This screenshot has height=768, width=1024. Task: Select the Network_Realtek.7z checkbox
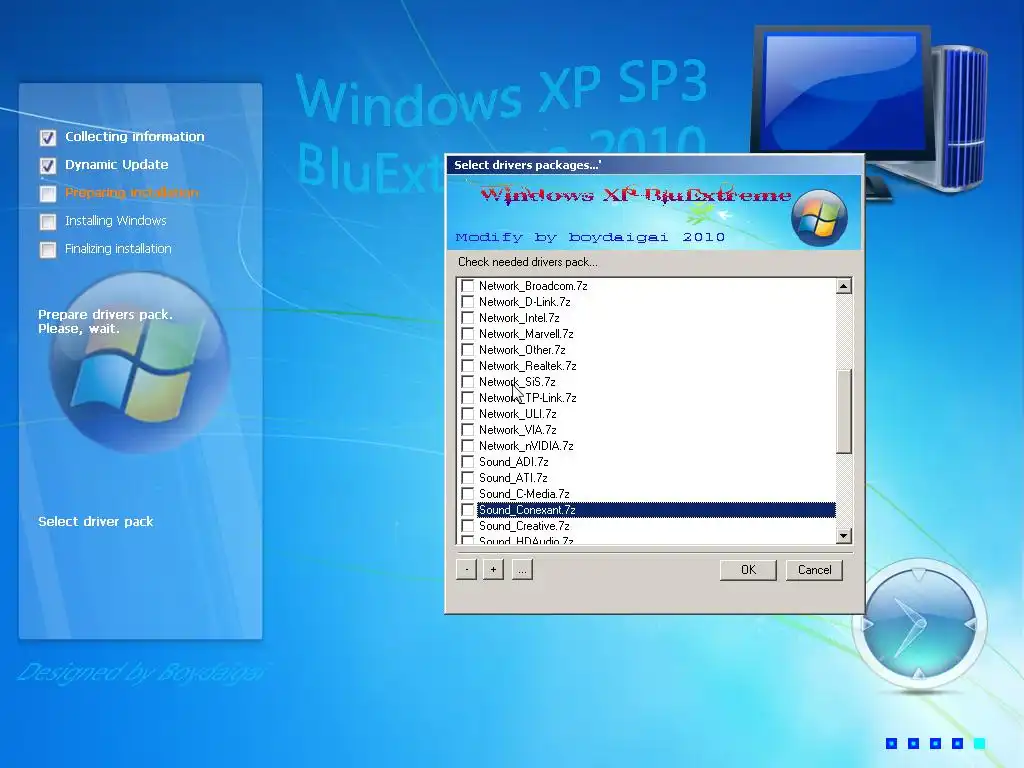(468, 366)
